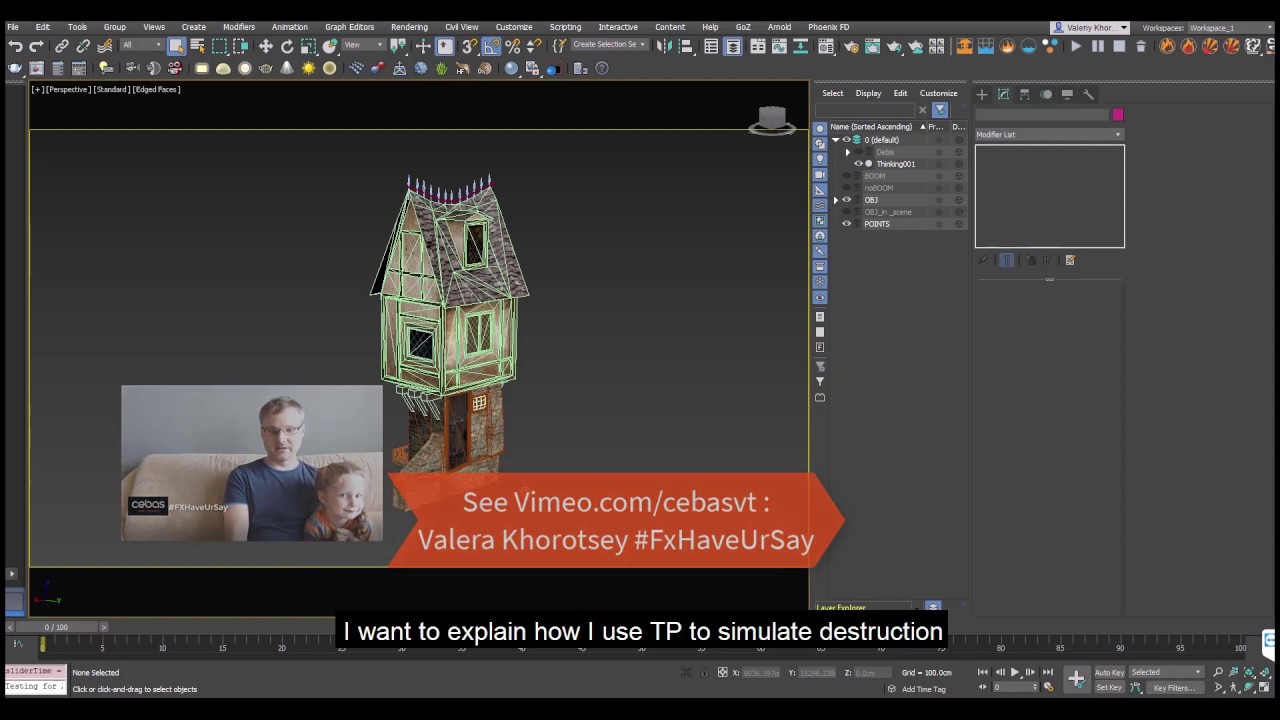The image size is (1280, 720).
Task: Play the animation in the timeline controls
Action: click(x=1014, y=672)
